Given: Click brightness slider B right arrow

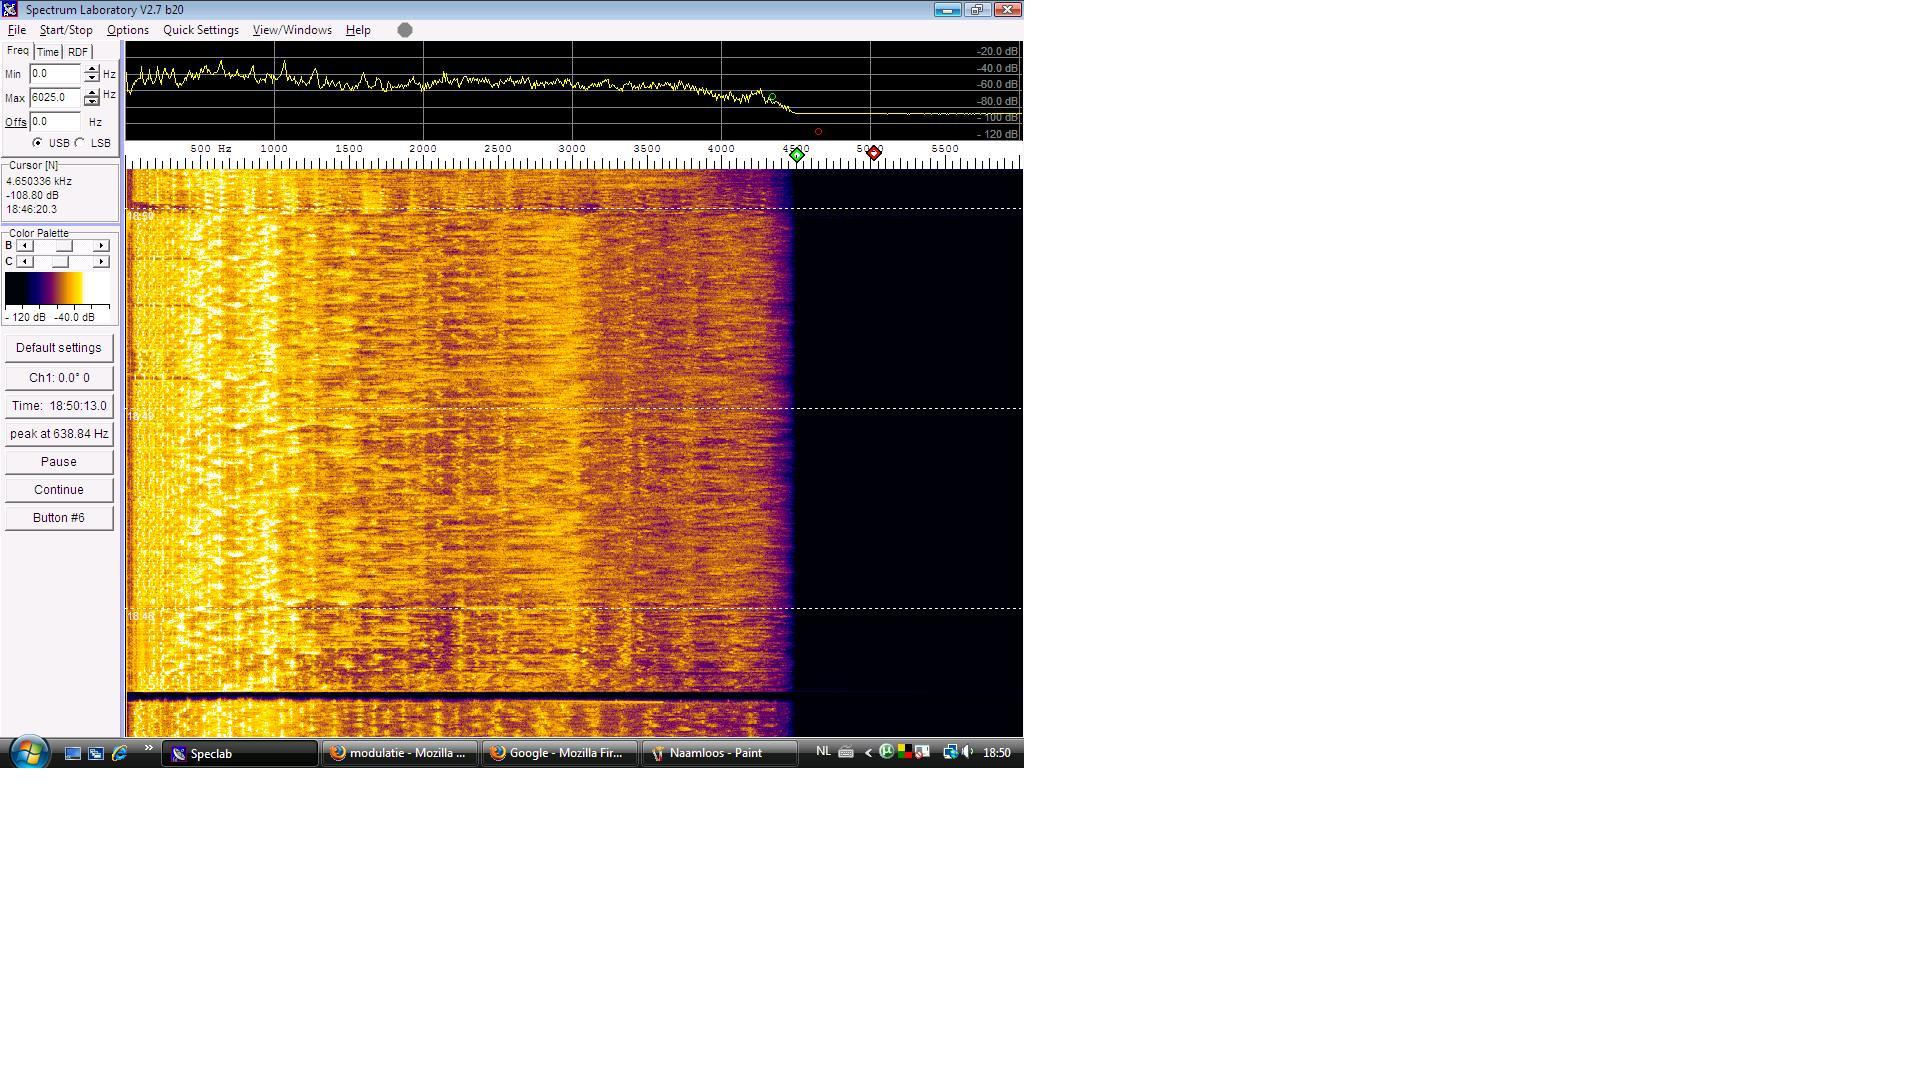Looking at the screenshot, I should point(101,246).
